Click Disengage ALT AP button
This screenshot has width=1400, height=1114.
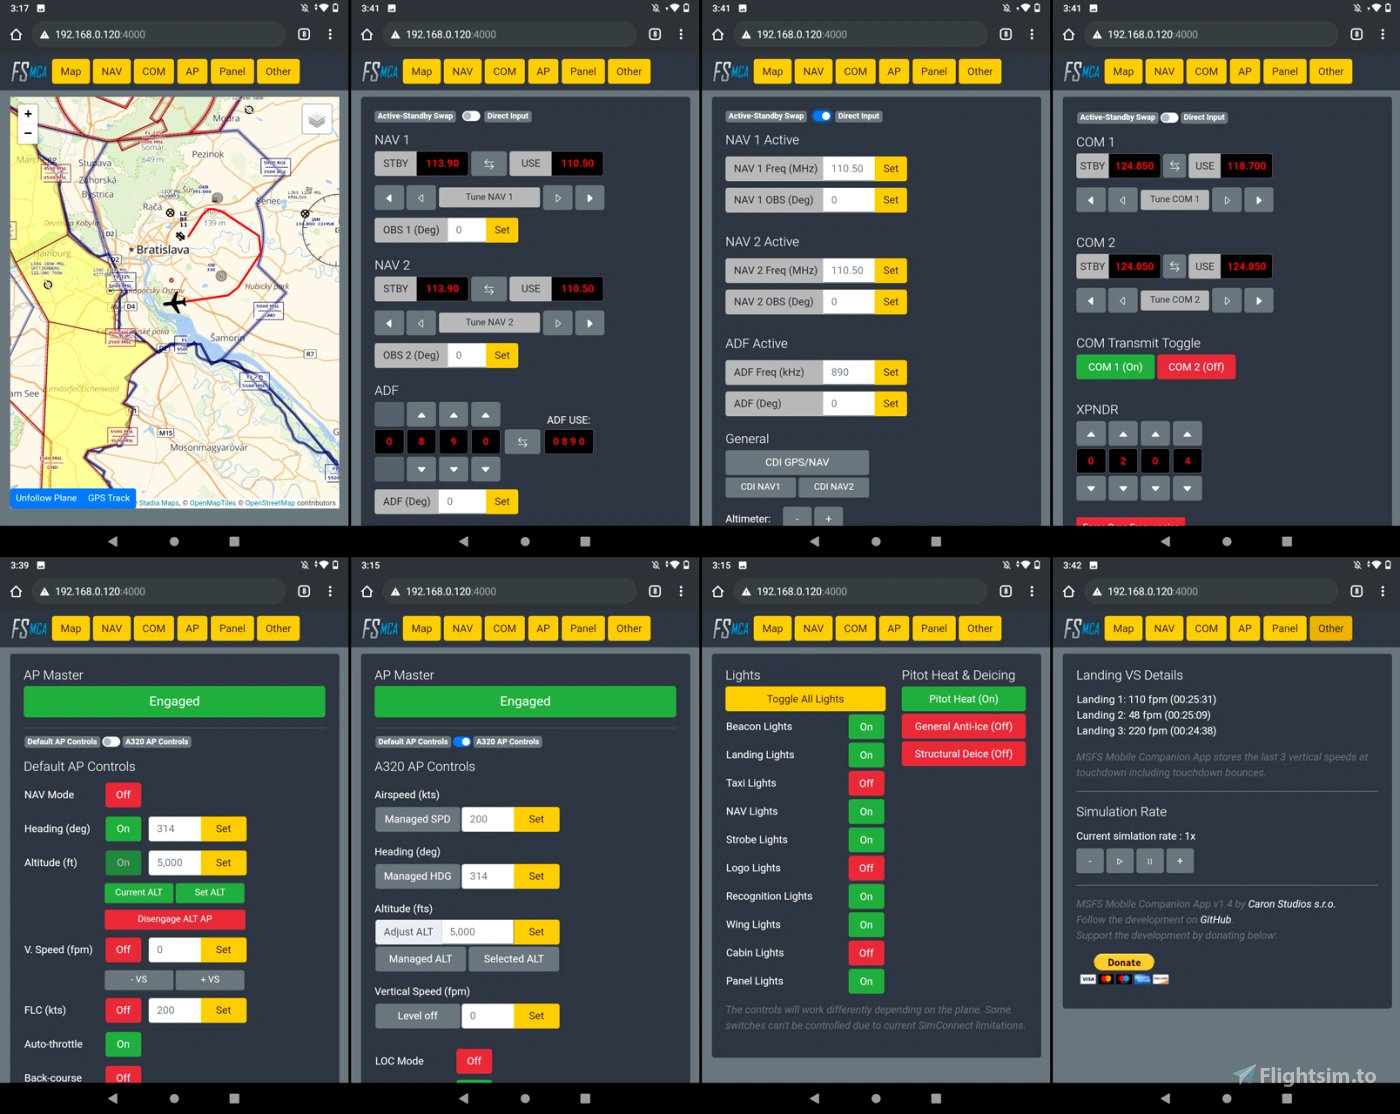tap(175, 919)
